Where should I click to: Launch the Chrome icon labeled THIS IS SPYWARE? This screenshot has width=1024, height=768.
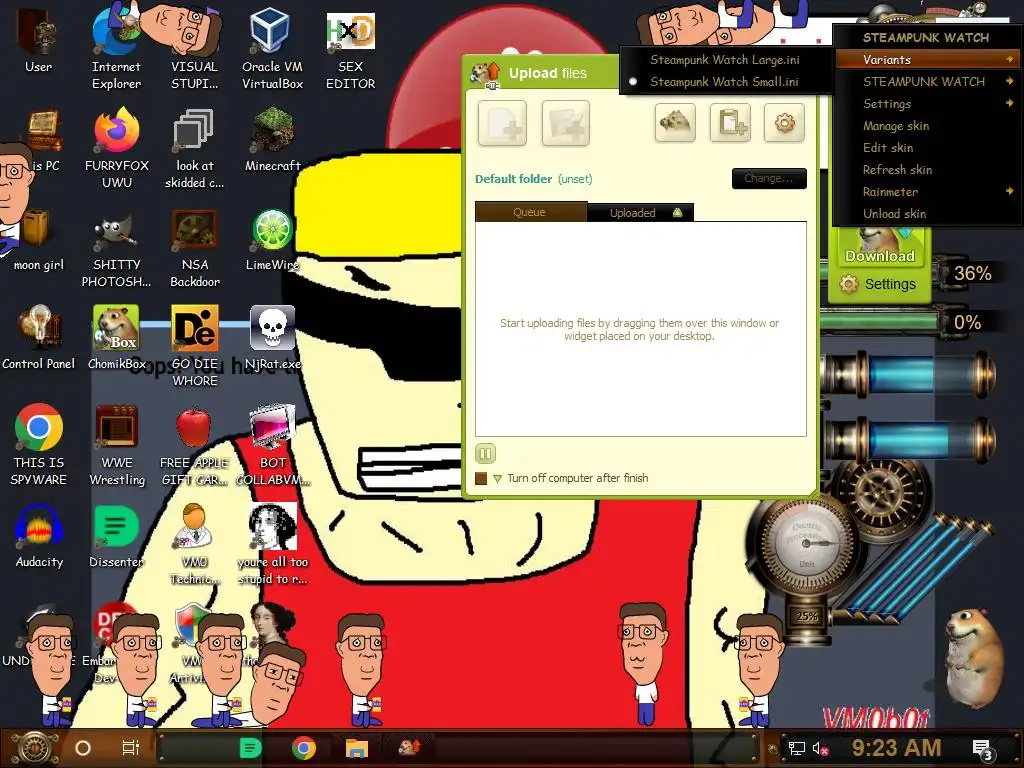pos(39,444)
